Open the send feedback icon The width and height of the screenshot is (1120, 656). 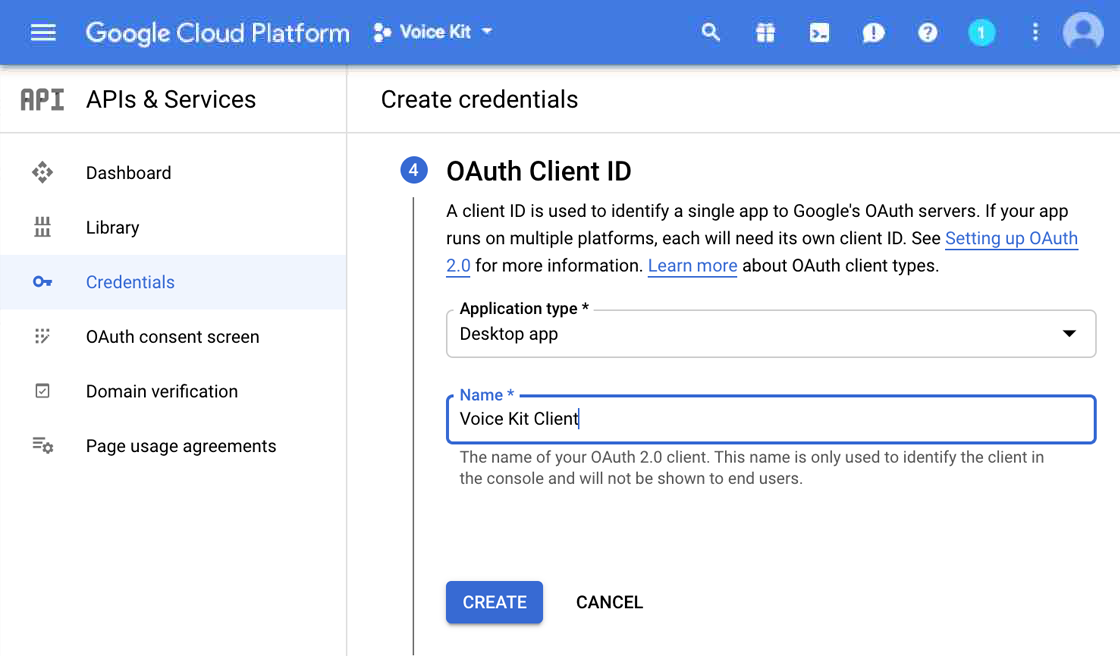[874, 33]
